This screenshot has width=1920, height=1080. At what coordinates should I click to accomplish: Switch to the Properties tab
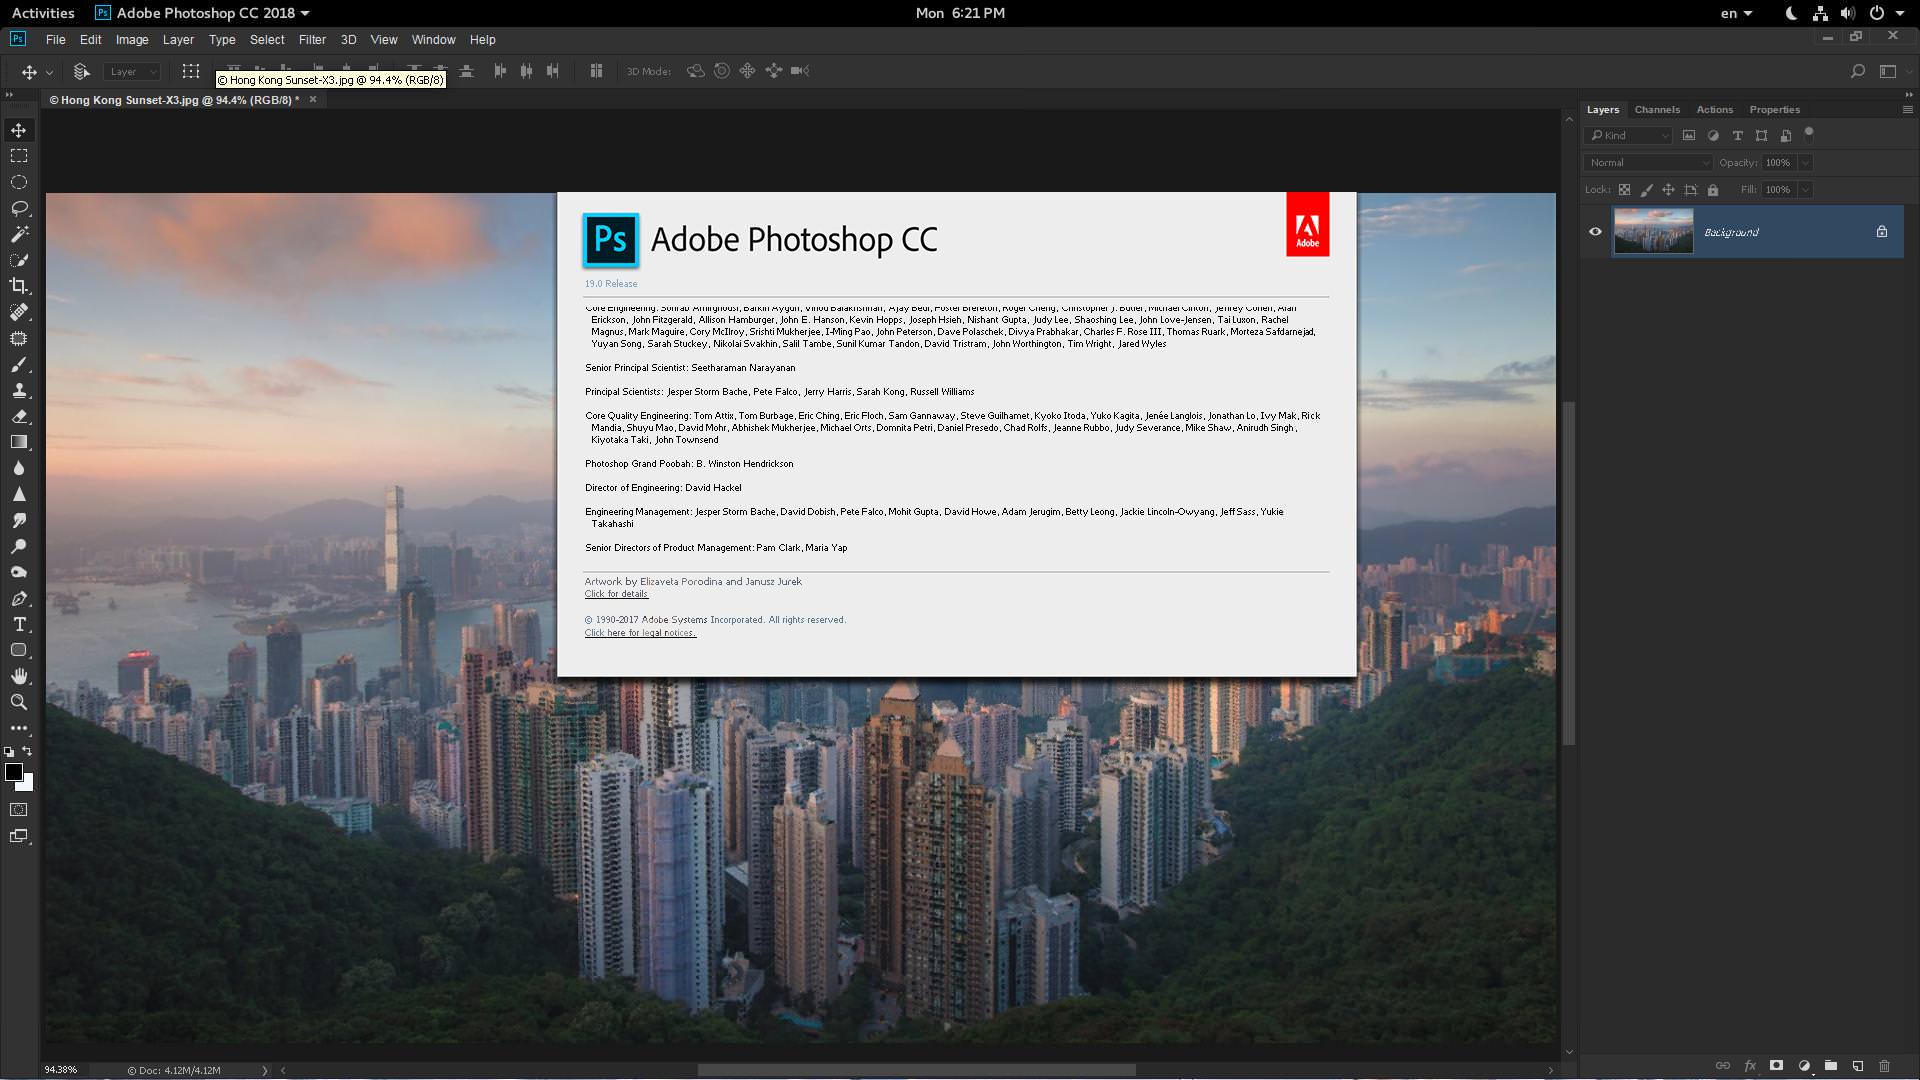1774,109
